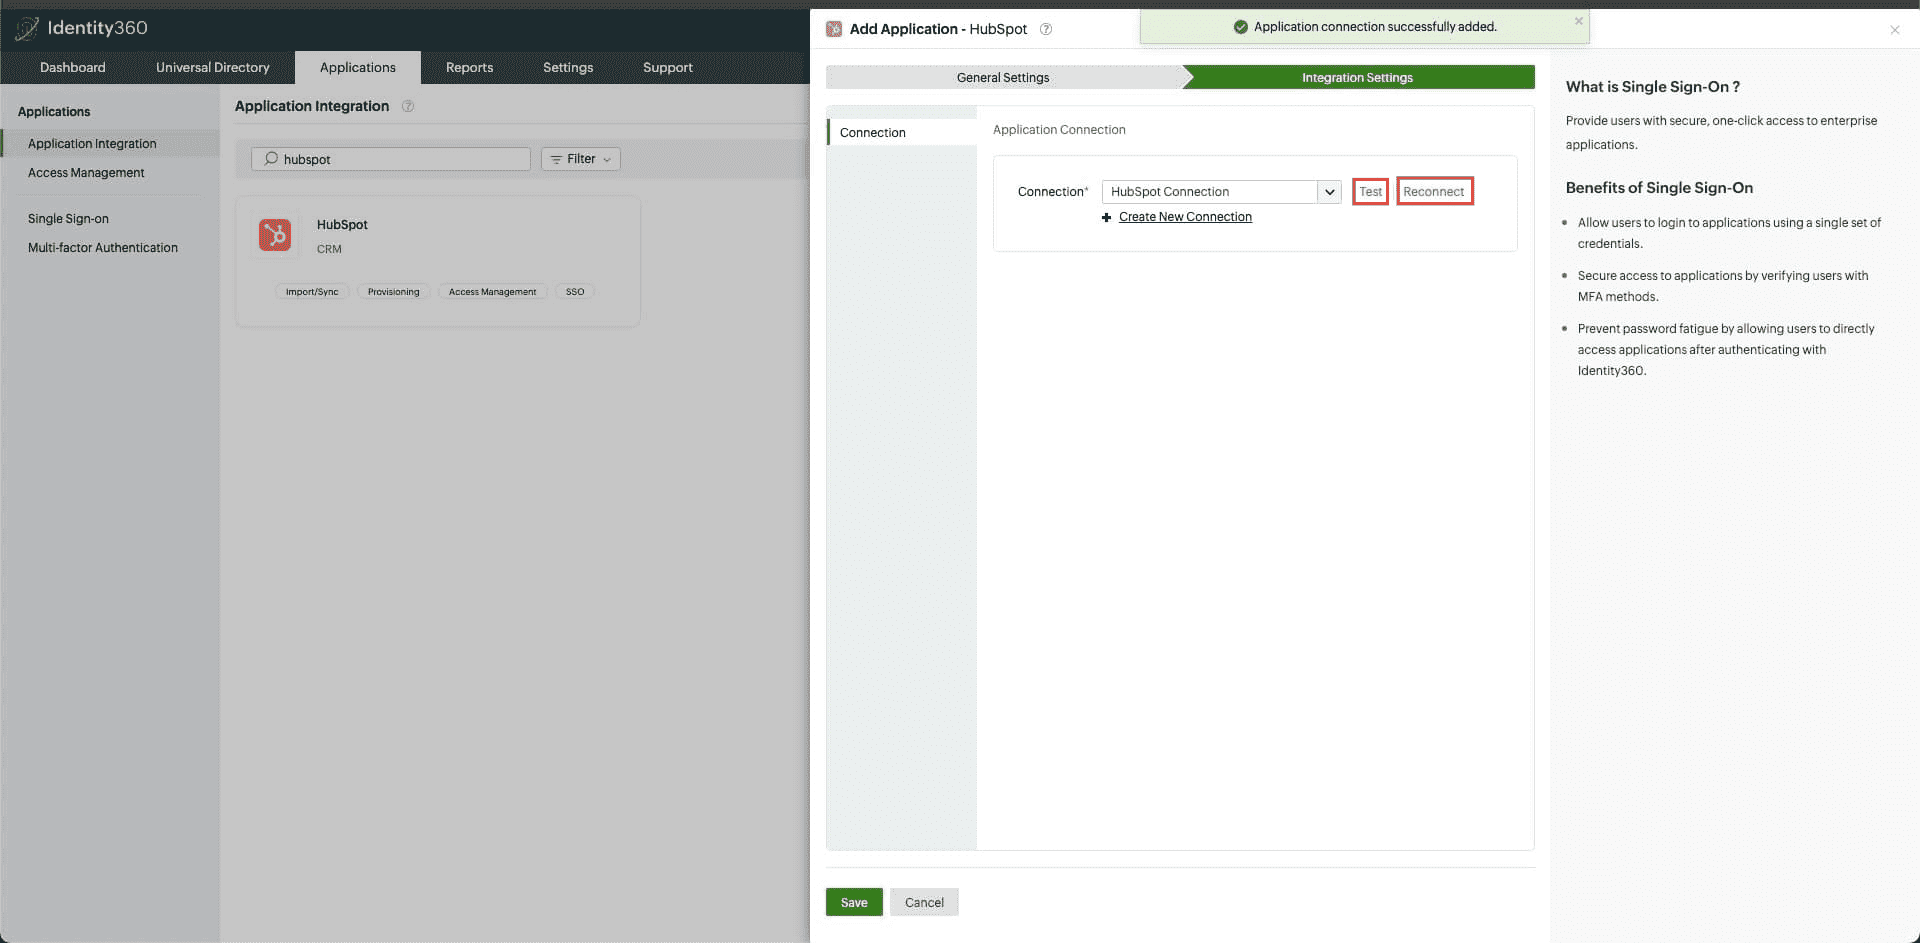1920x943 pixels.
Task: Save the HubSpot integration settings
Action: pyautogui.click(x=853, y=901)
